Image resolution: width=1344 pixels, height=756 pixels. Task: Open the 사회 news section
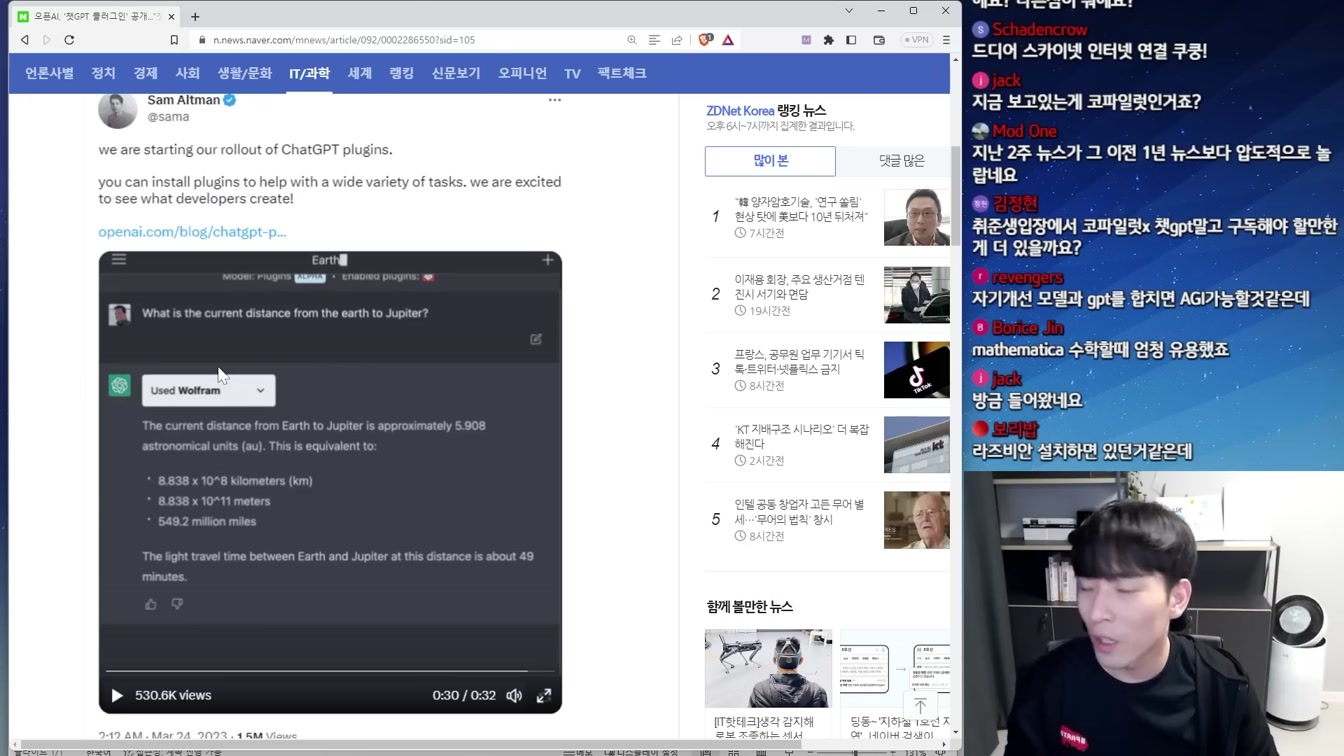tap(187, 73)
